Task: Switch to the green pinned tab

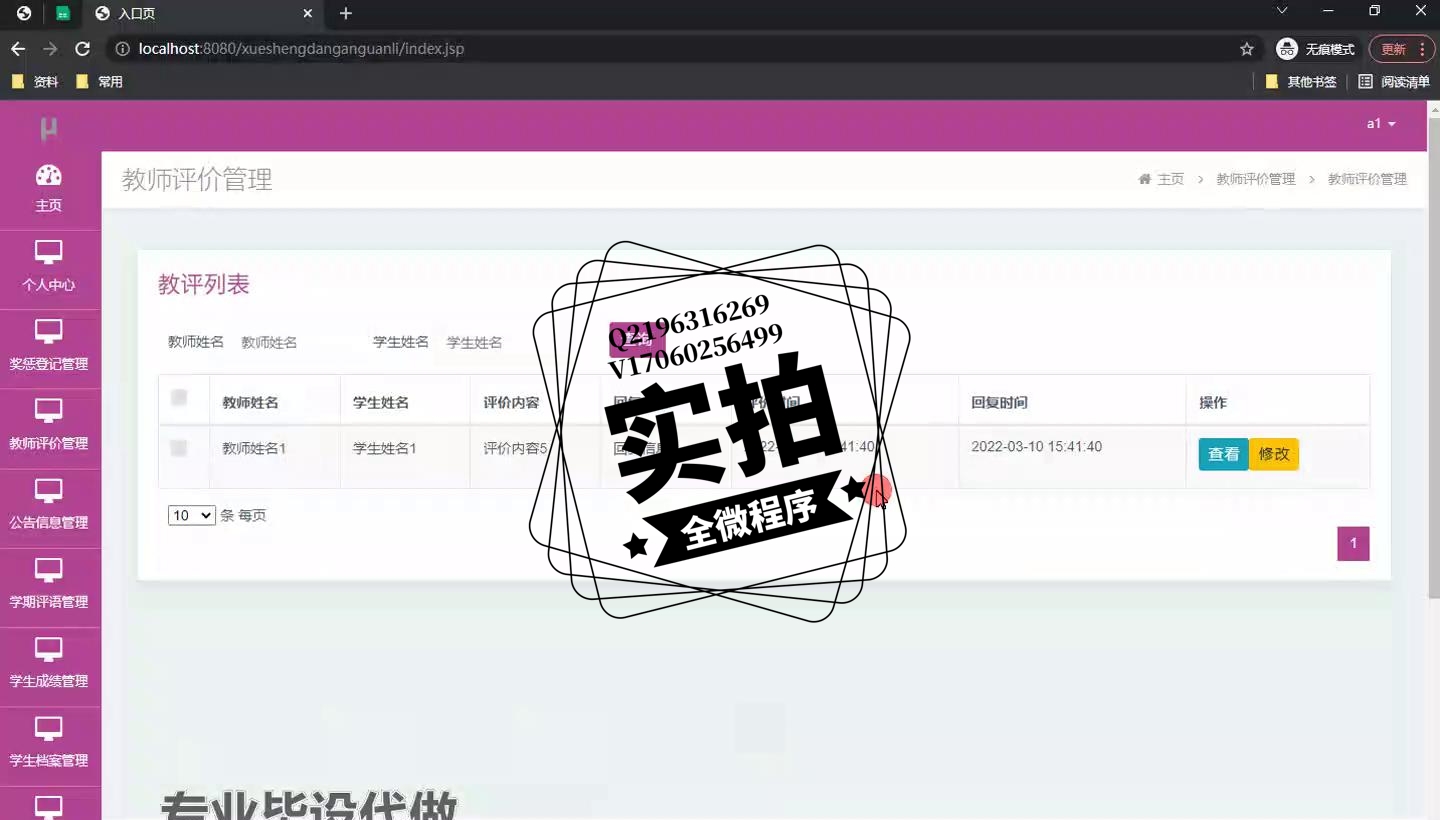Action: 63,14
